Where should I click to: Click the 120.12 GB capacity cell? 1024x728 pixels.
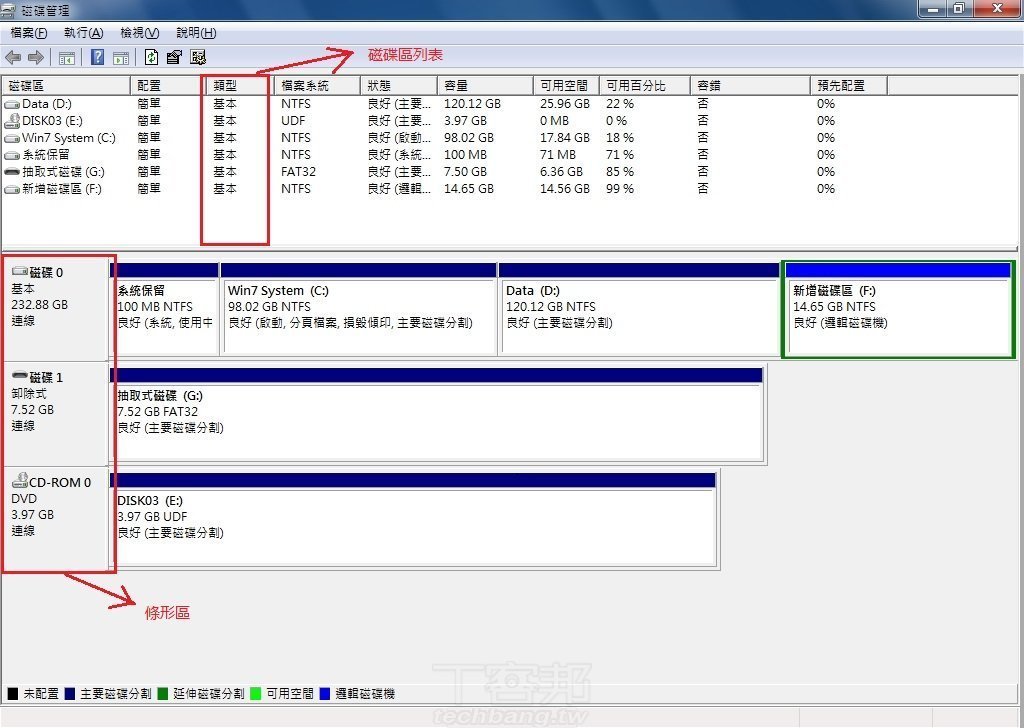[472, 104]
